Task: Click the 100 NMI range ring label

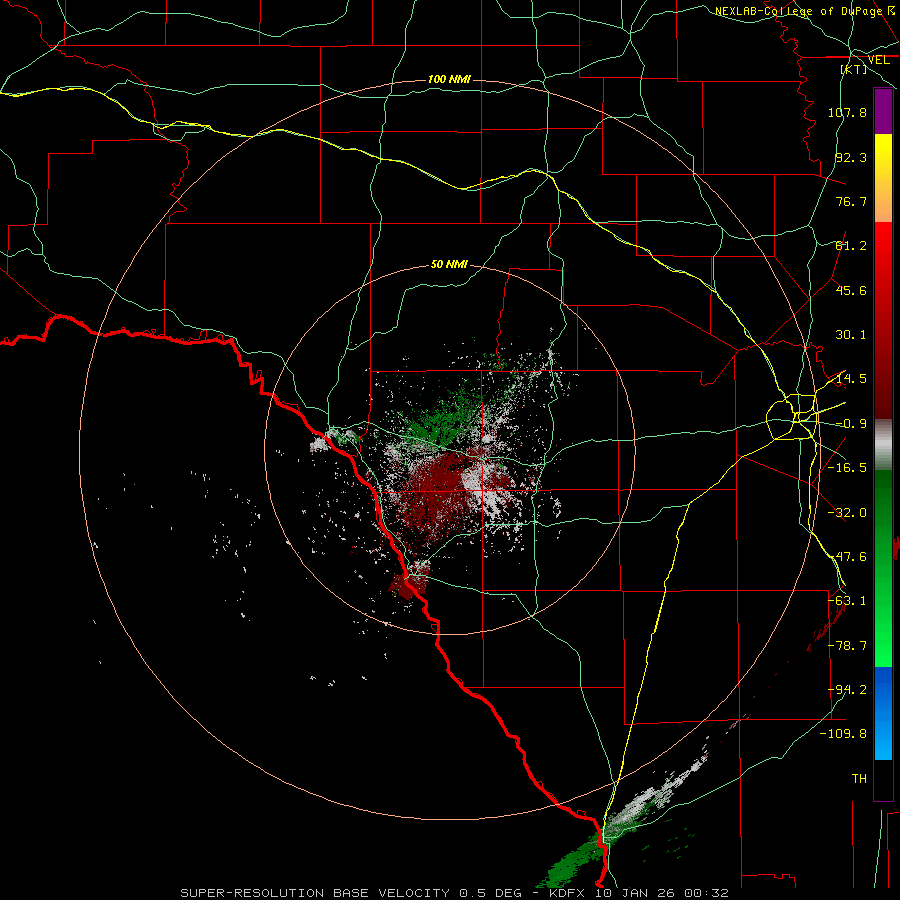Action: point(449,79)
